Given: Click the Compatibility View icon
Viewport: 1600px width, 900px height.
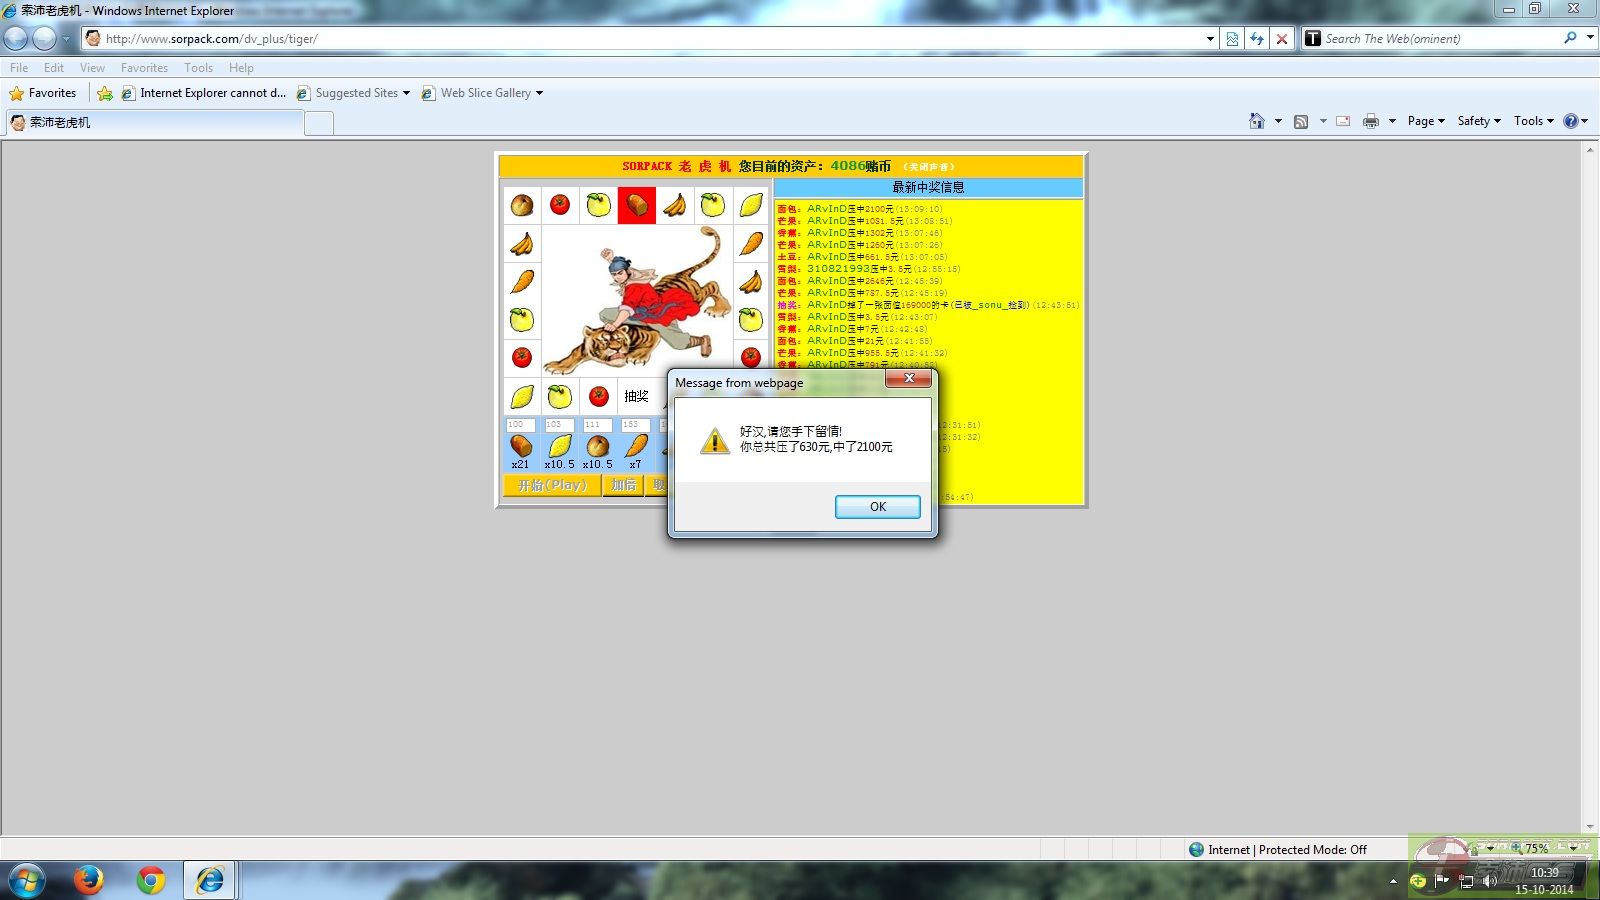Looking at the screenshot, I should coord(1232,39).
